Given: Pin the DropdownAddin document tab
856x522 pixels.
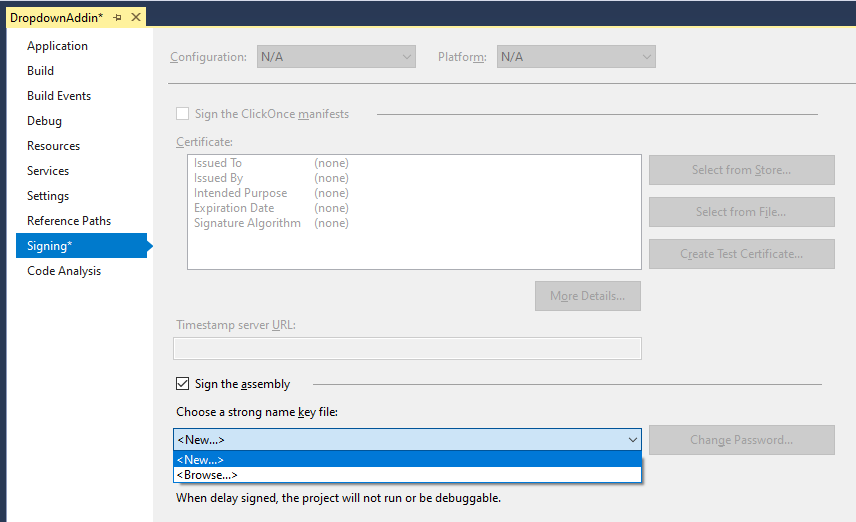Looking at the screenshot, I should tap(118, 17).
